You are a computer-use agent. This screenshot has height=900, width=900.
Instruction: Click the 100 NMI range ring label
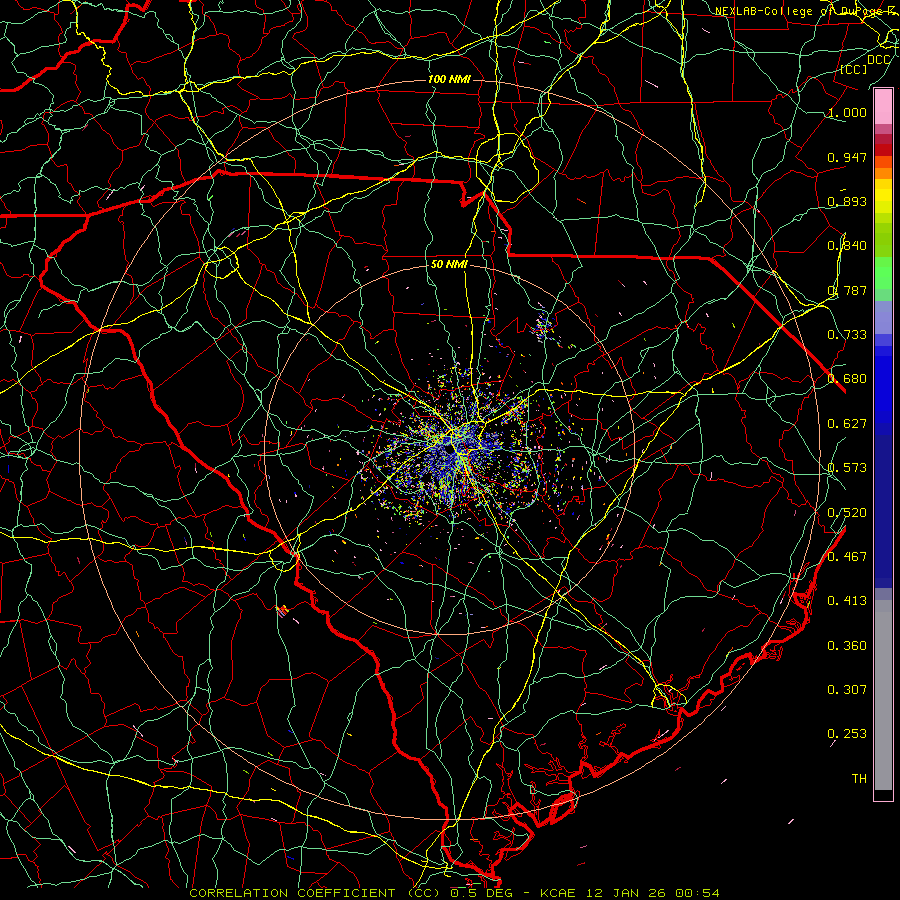click(x=449, y=79)
